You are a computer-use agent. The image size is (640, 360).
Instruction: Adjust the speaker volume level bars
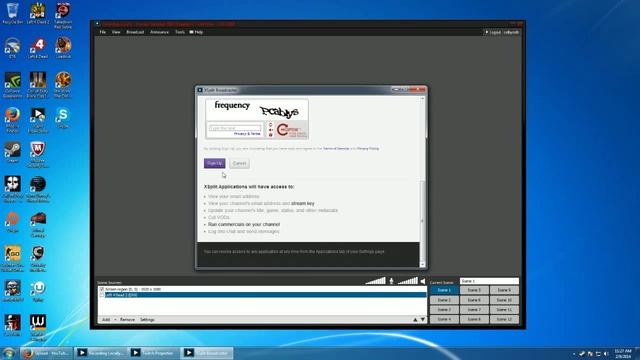point(408,280)
